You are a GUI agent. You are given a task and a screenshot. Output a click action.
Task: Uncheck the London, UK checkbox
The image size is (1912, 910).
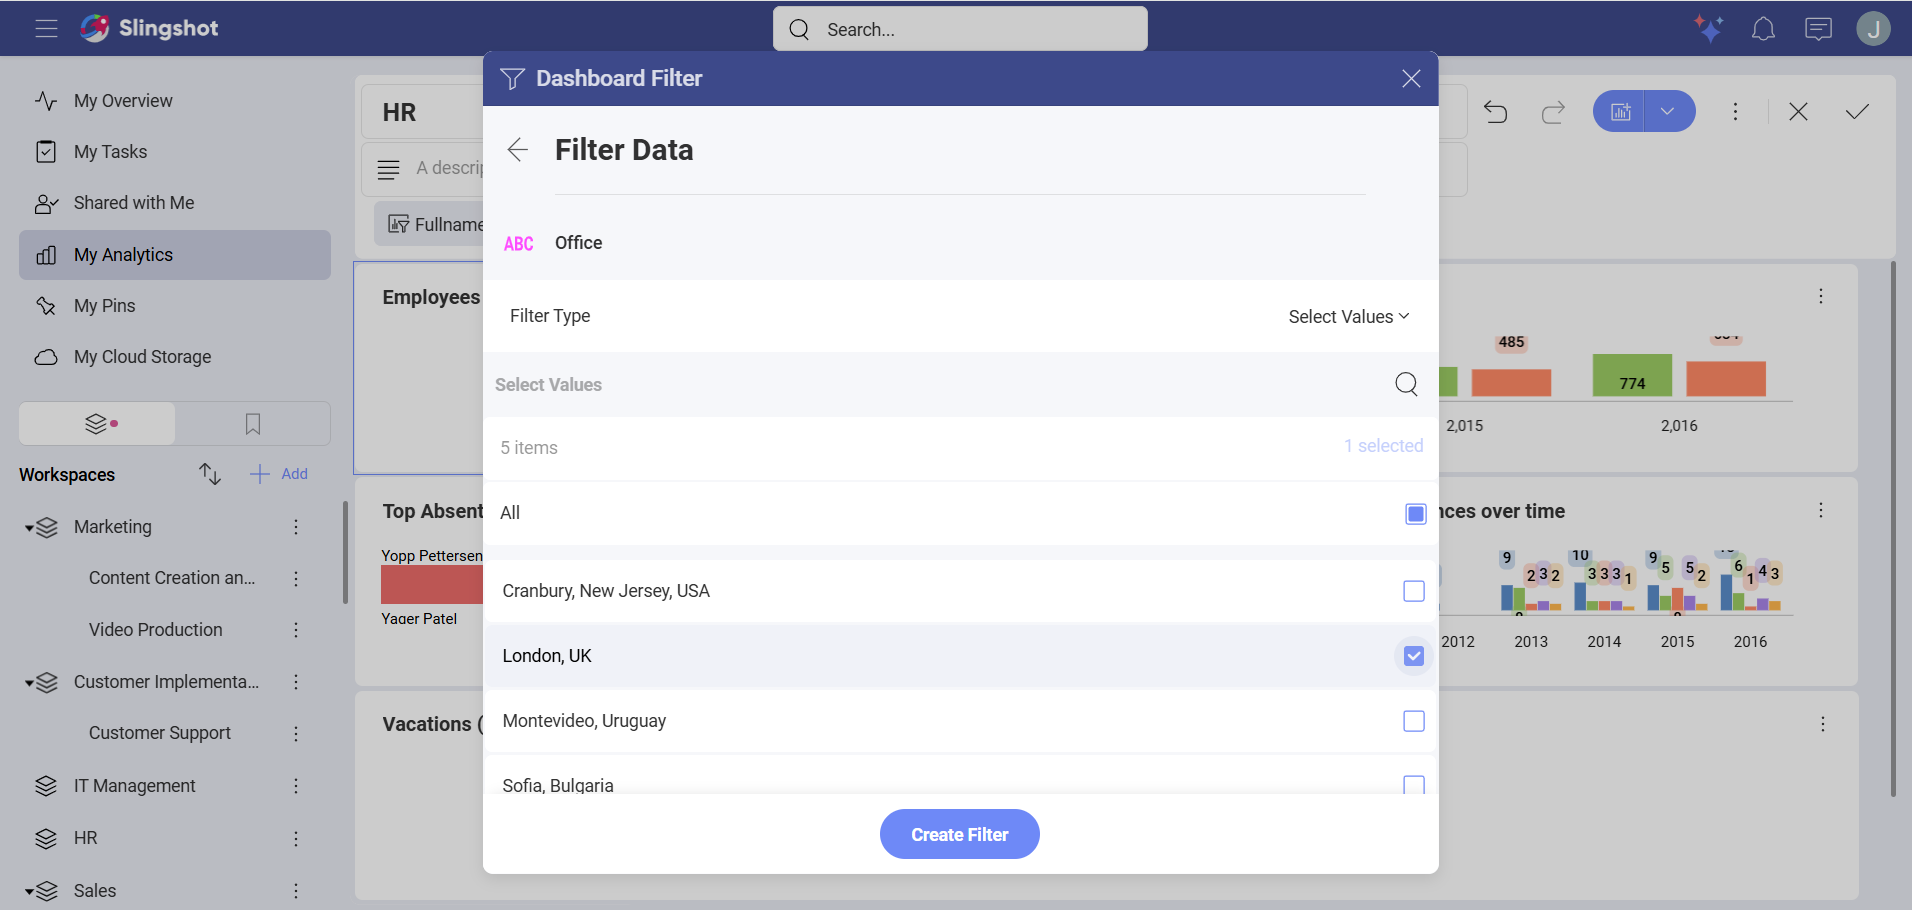[1414, 656]
